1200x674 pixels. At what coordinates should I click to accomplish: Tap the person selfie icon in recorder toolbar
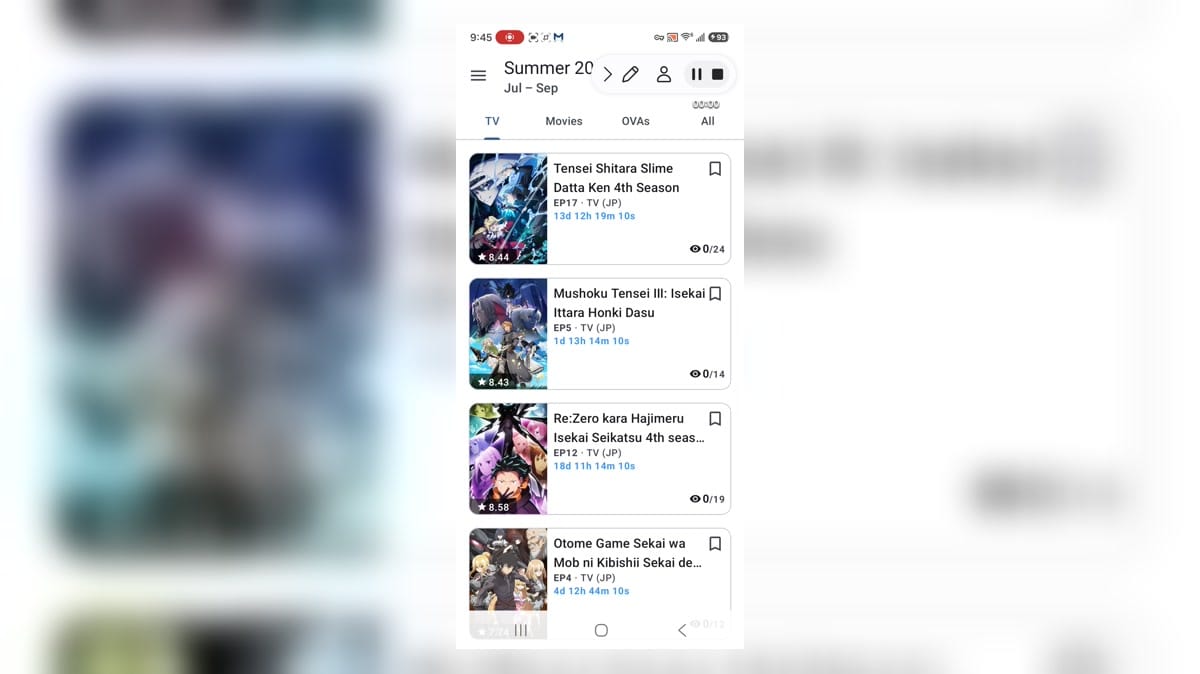tap(663, 74)
